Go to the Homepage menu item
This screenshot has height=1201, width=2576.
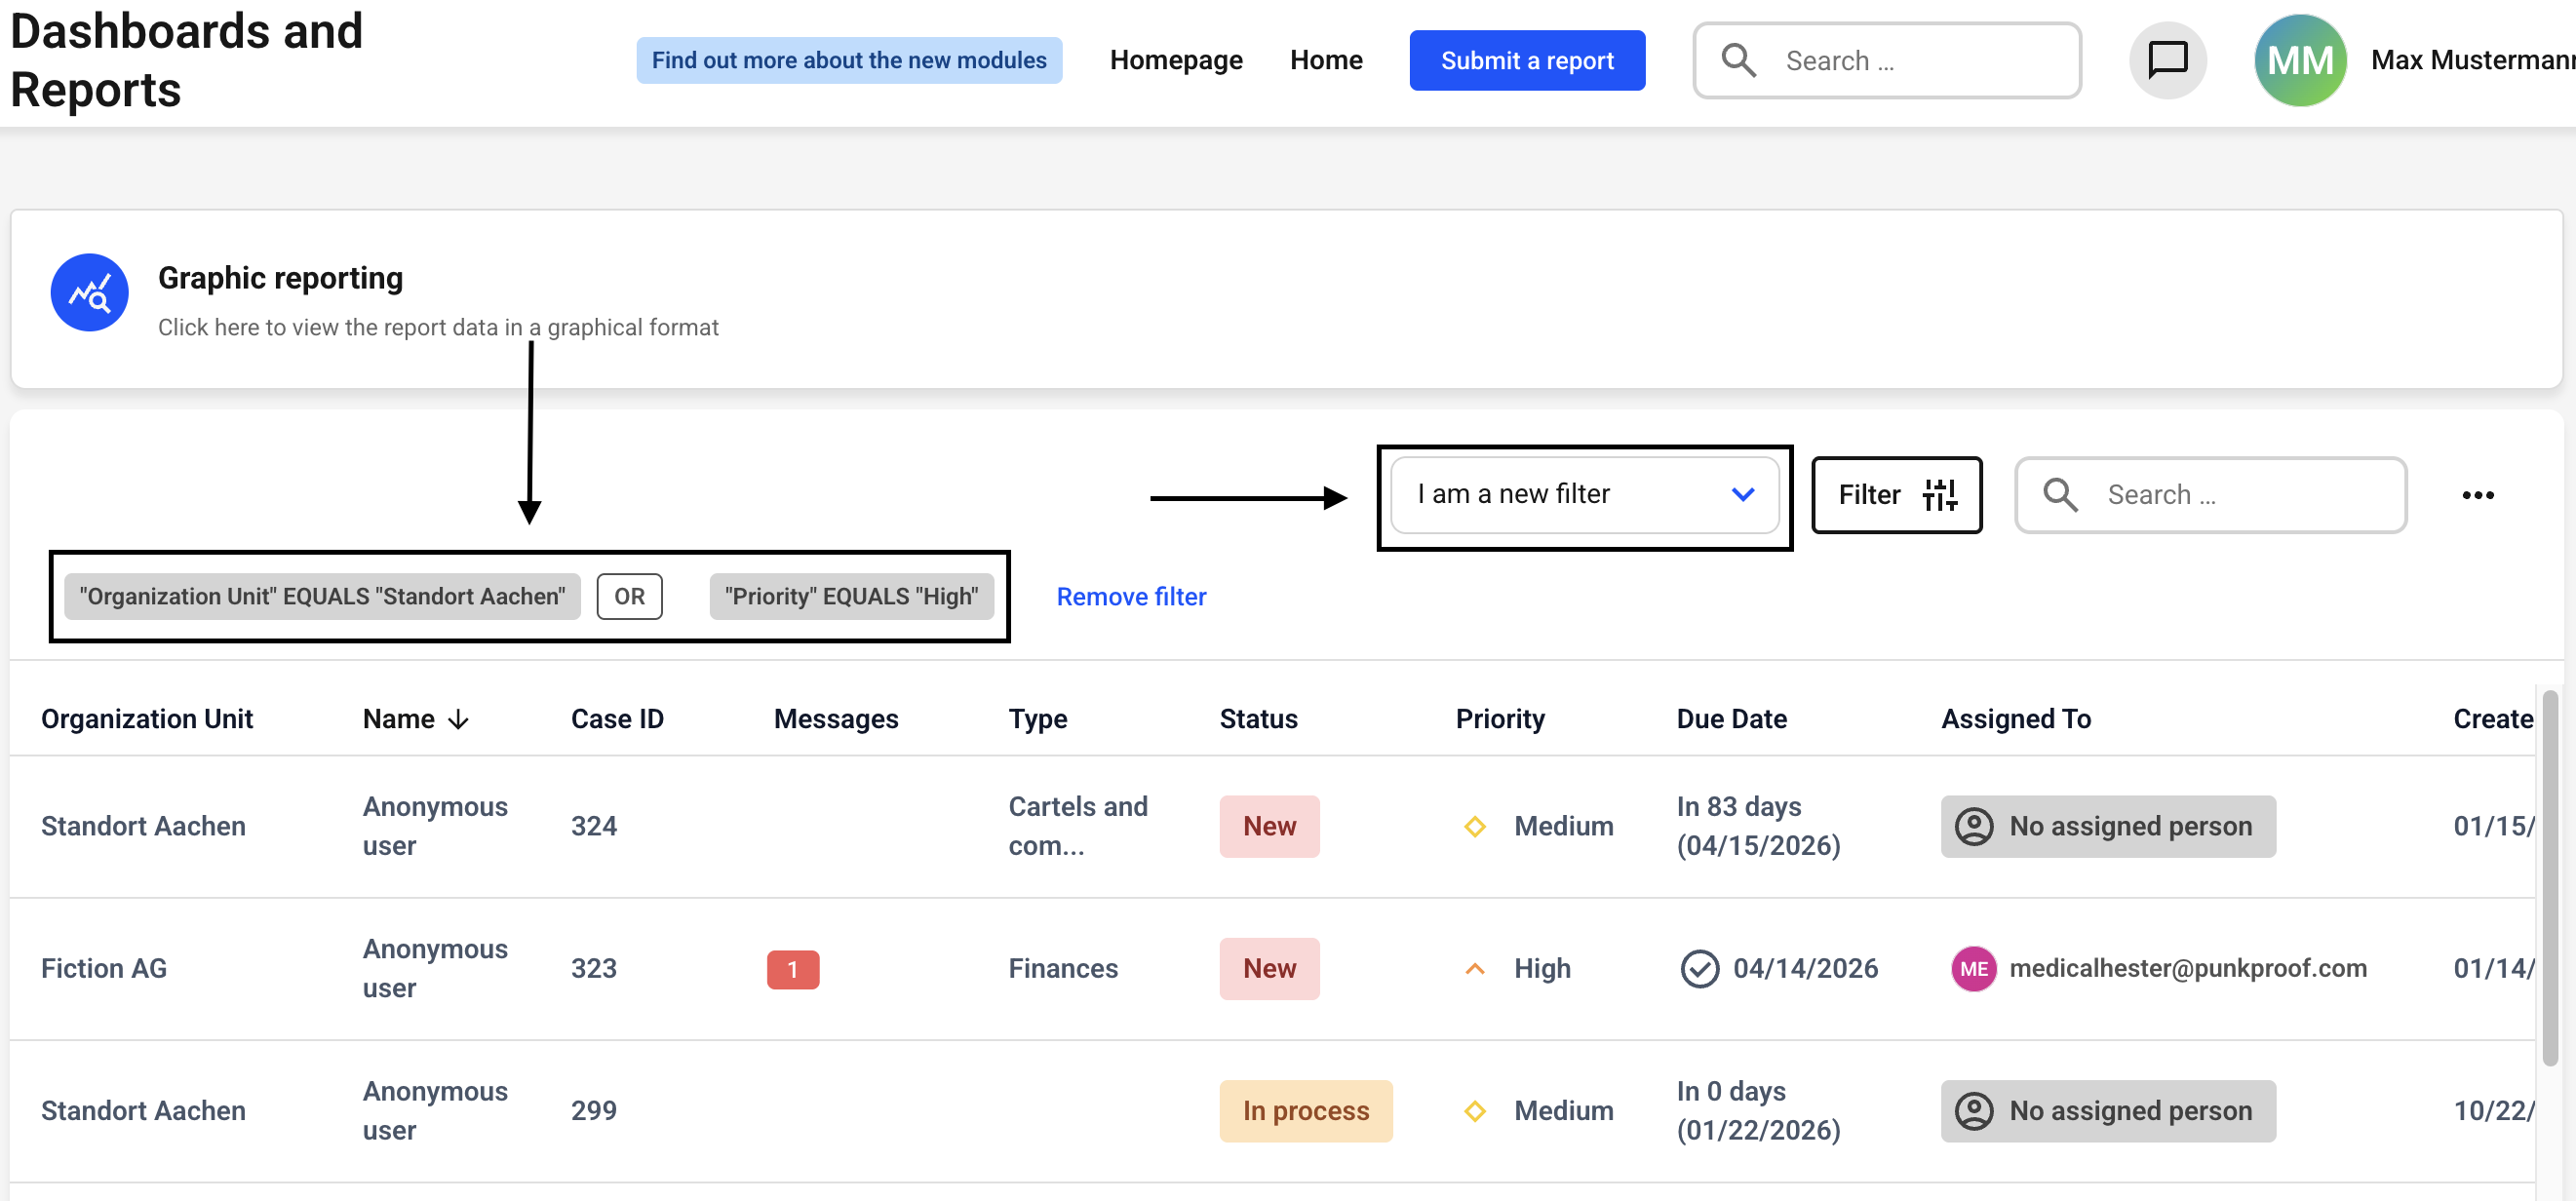point(1175,60)
